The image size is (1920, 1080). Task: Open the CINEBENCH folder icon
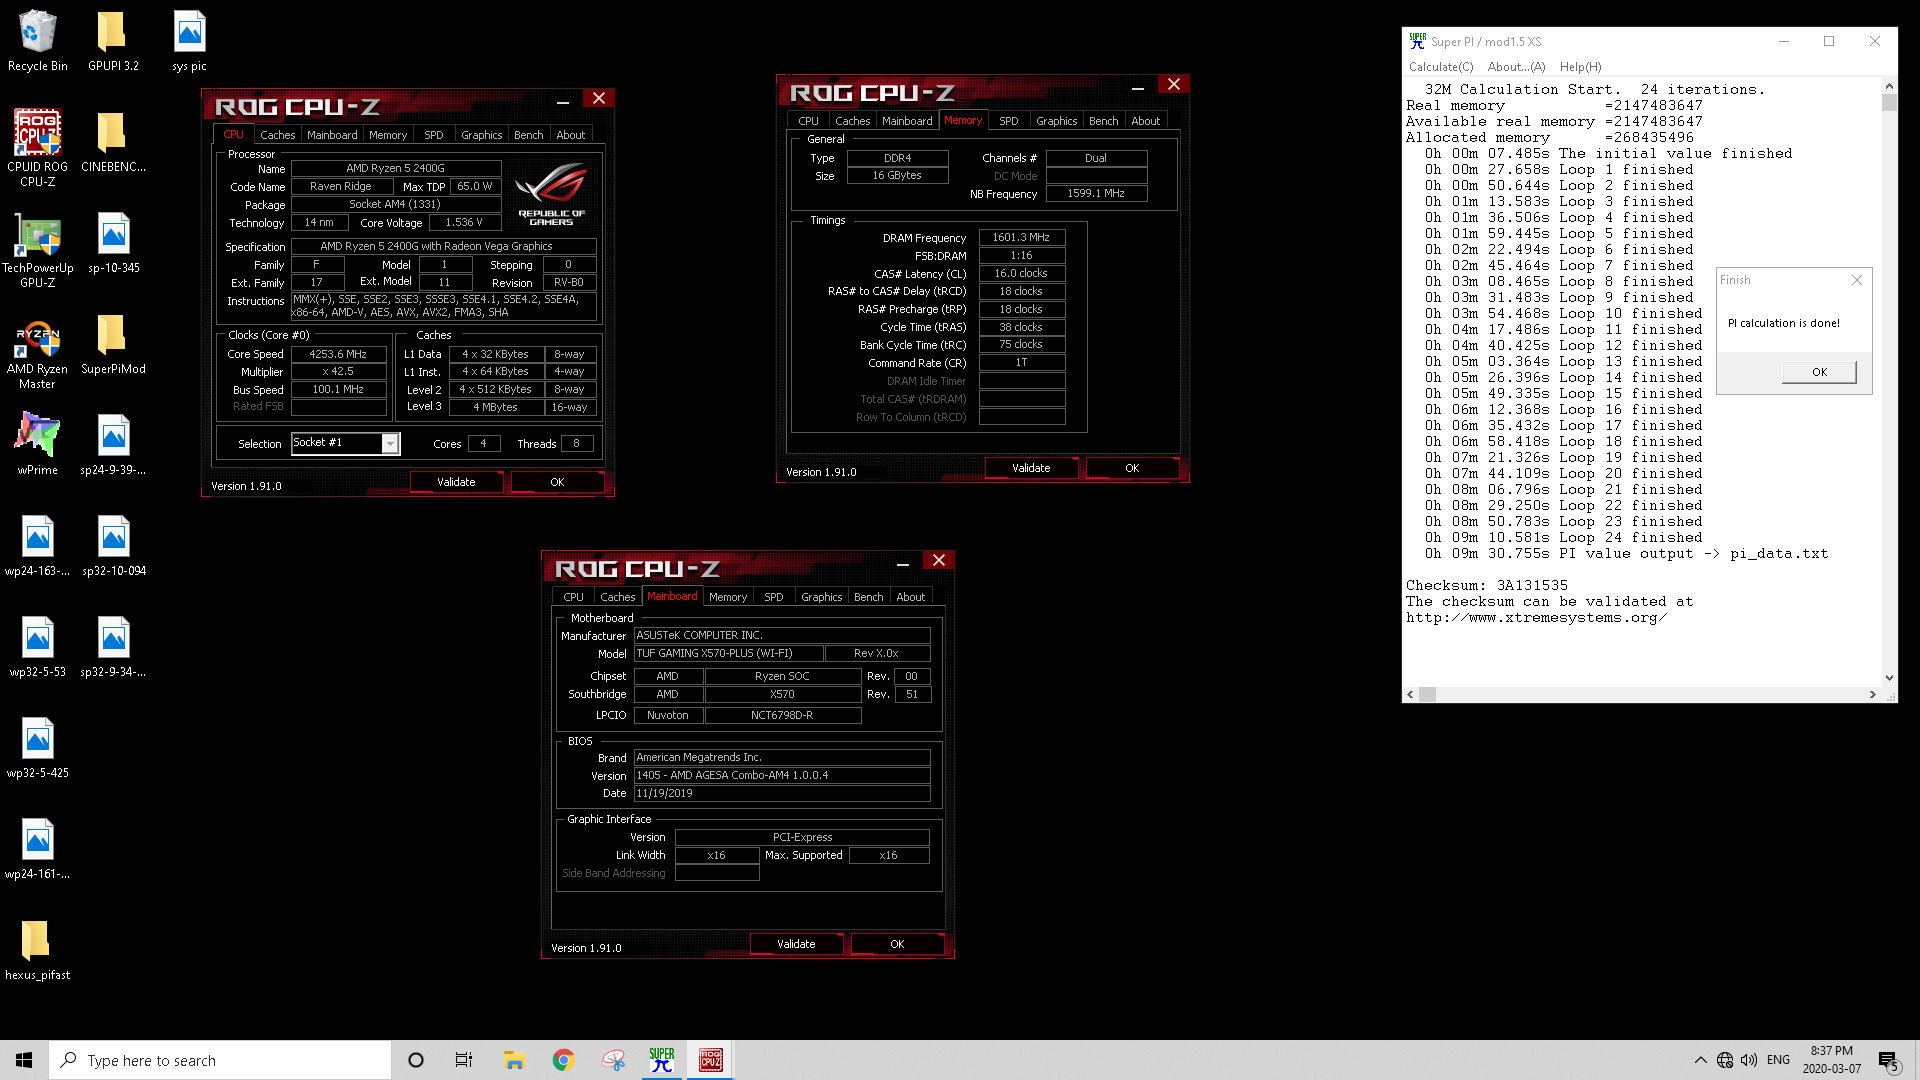click(113, 143)
